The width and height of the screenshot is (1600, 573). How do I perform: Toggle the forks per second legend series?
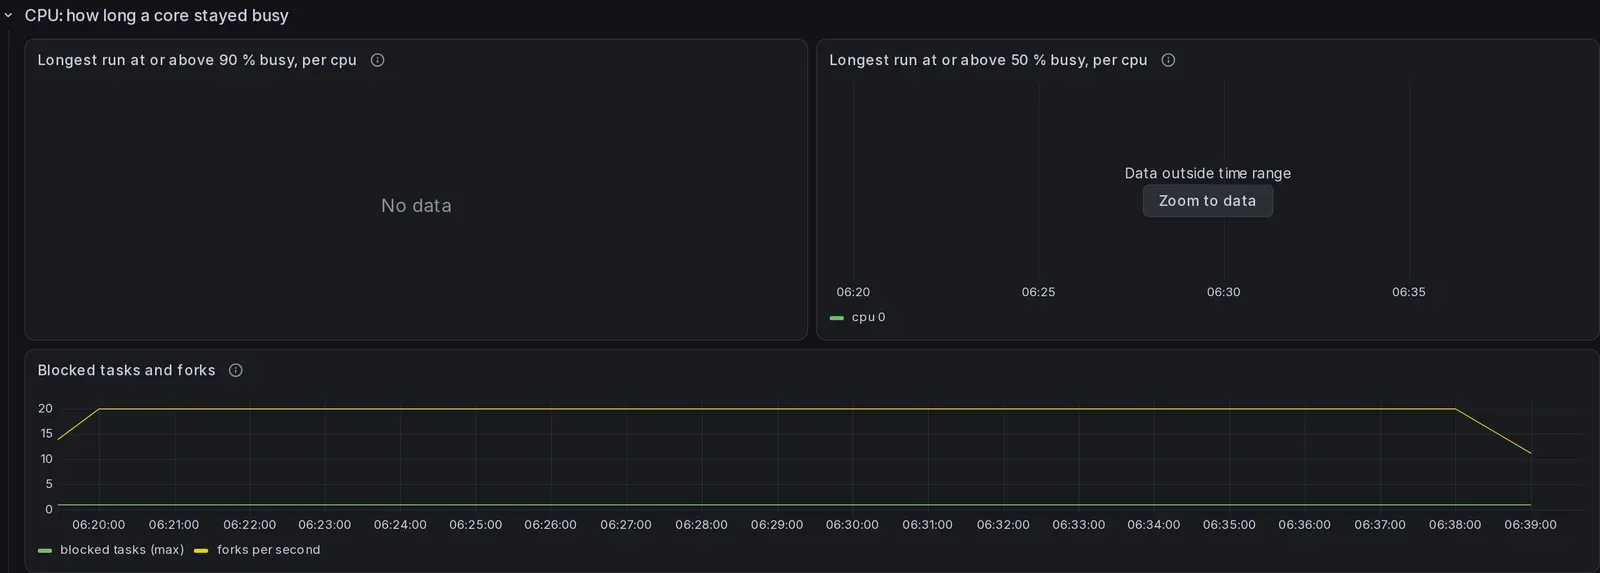point(269,550)
